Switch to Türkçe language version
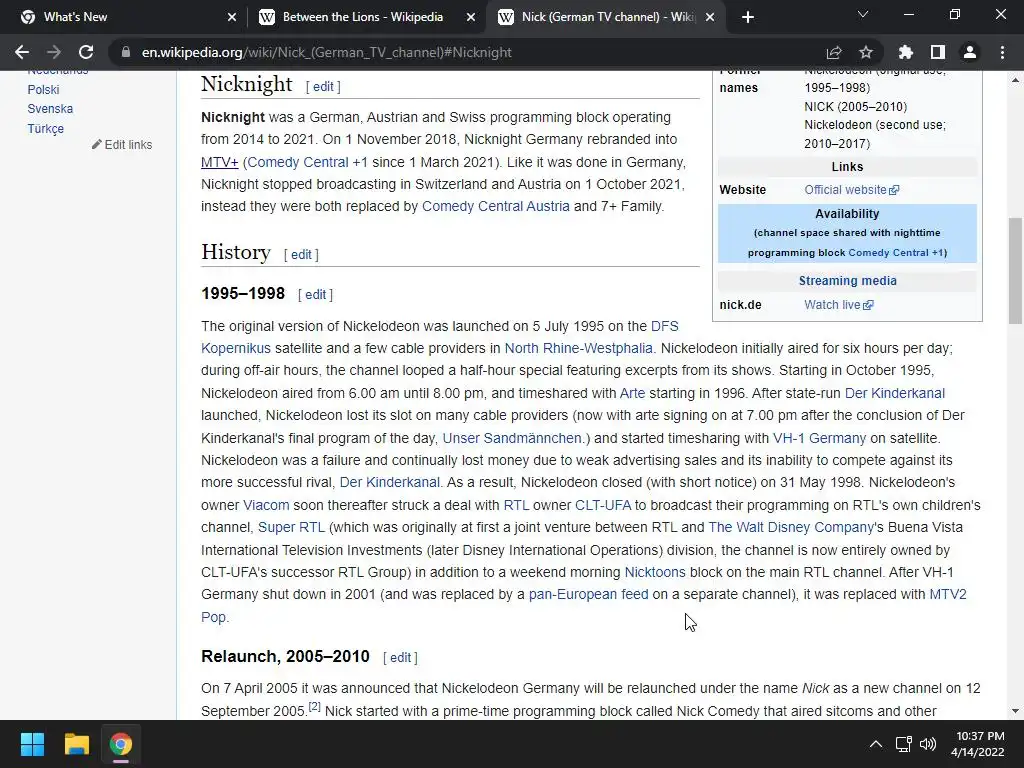1024x768 pixels. tap(46, 129)
